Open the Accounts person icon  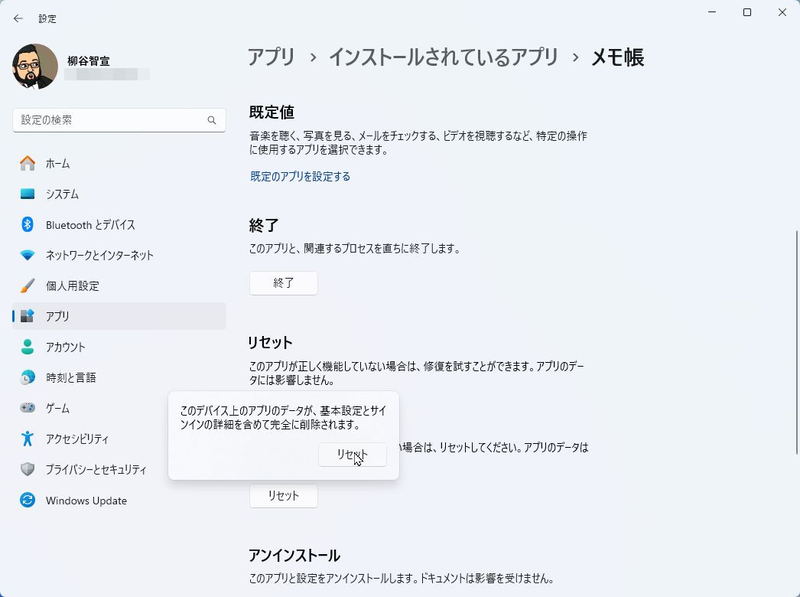coord(28,347)
